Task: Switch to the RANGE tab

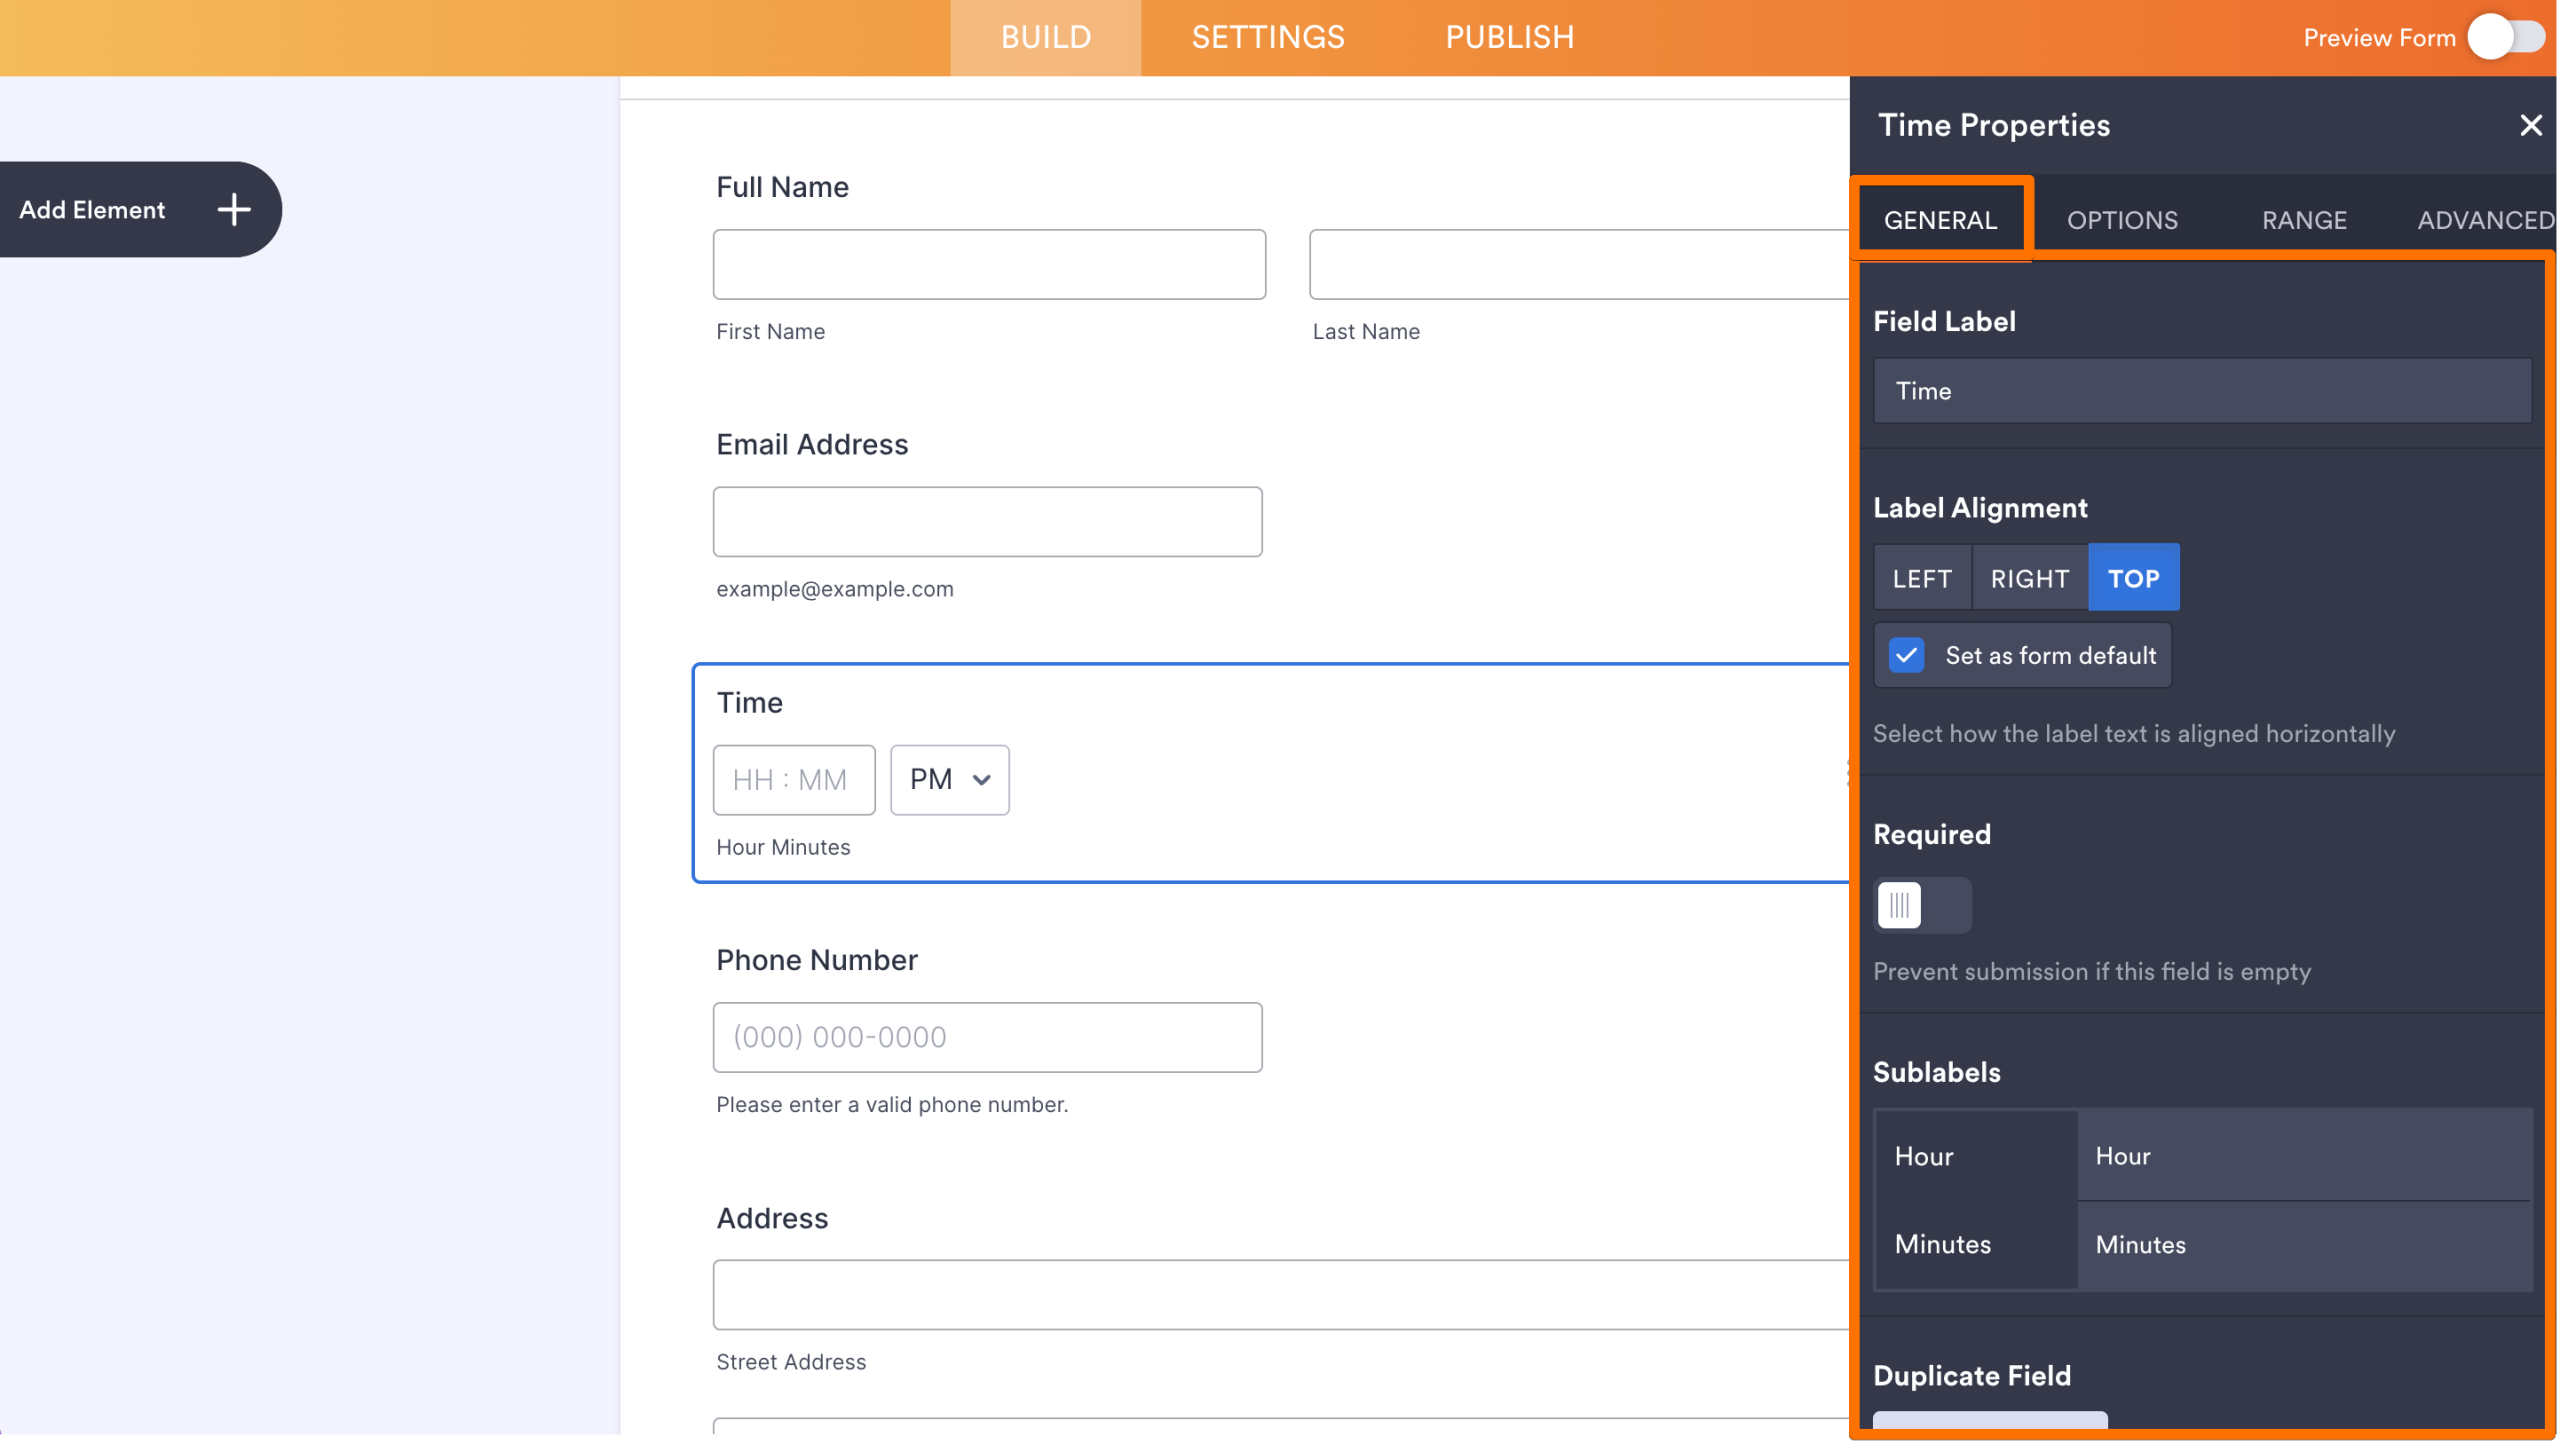Action: (x=2304, y=219)
